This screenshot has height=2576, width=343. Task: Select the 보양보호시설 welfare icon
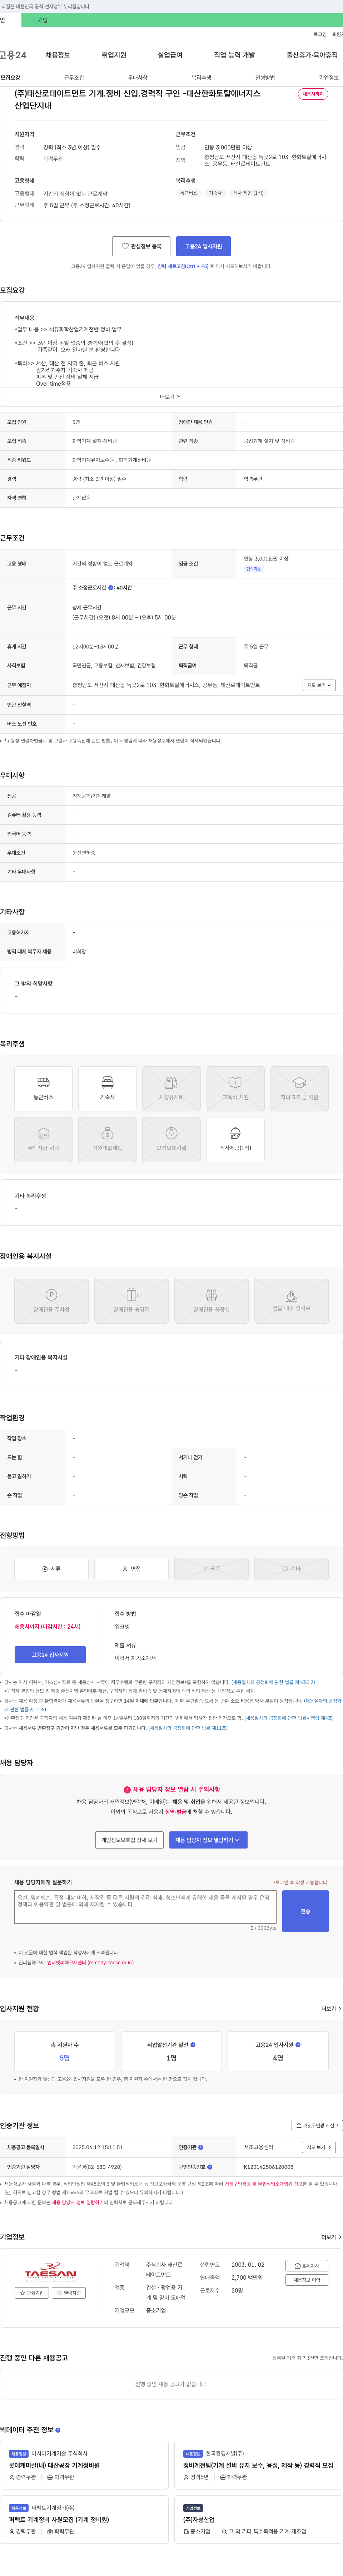pos(171,1140)
